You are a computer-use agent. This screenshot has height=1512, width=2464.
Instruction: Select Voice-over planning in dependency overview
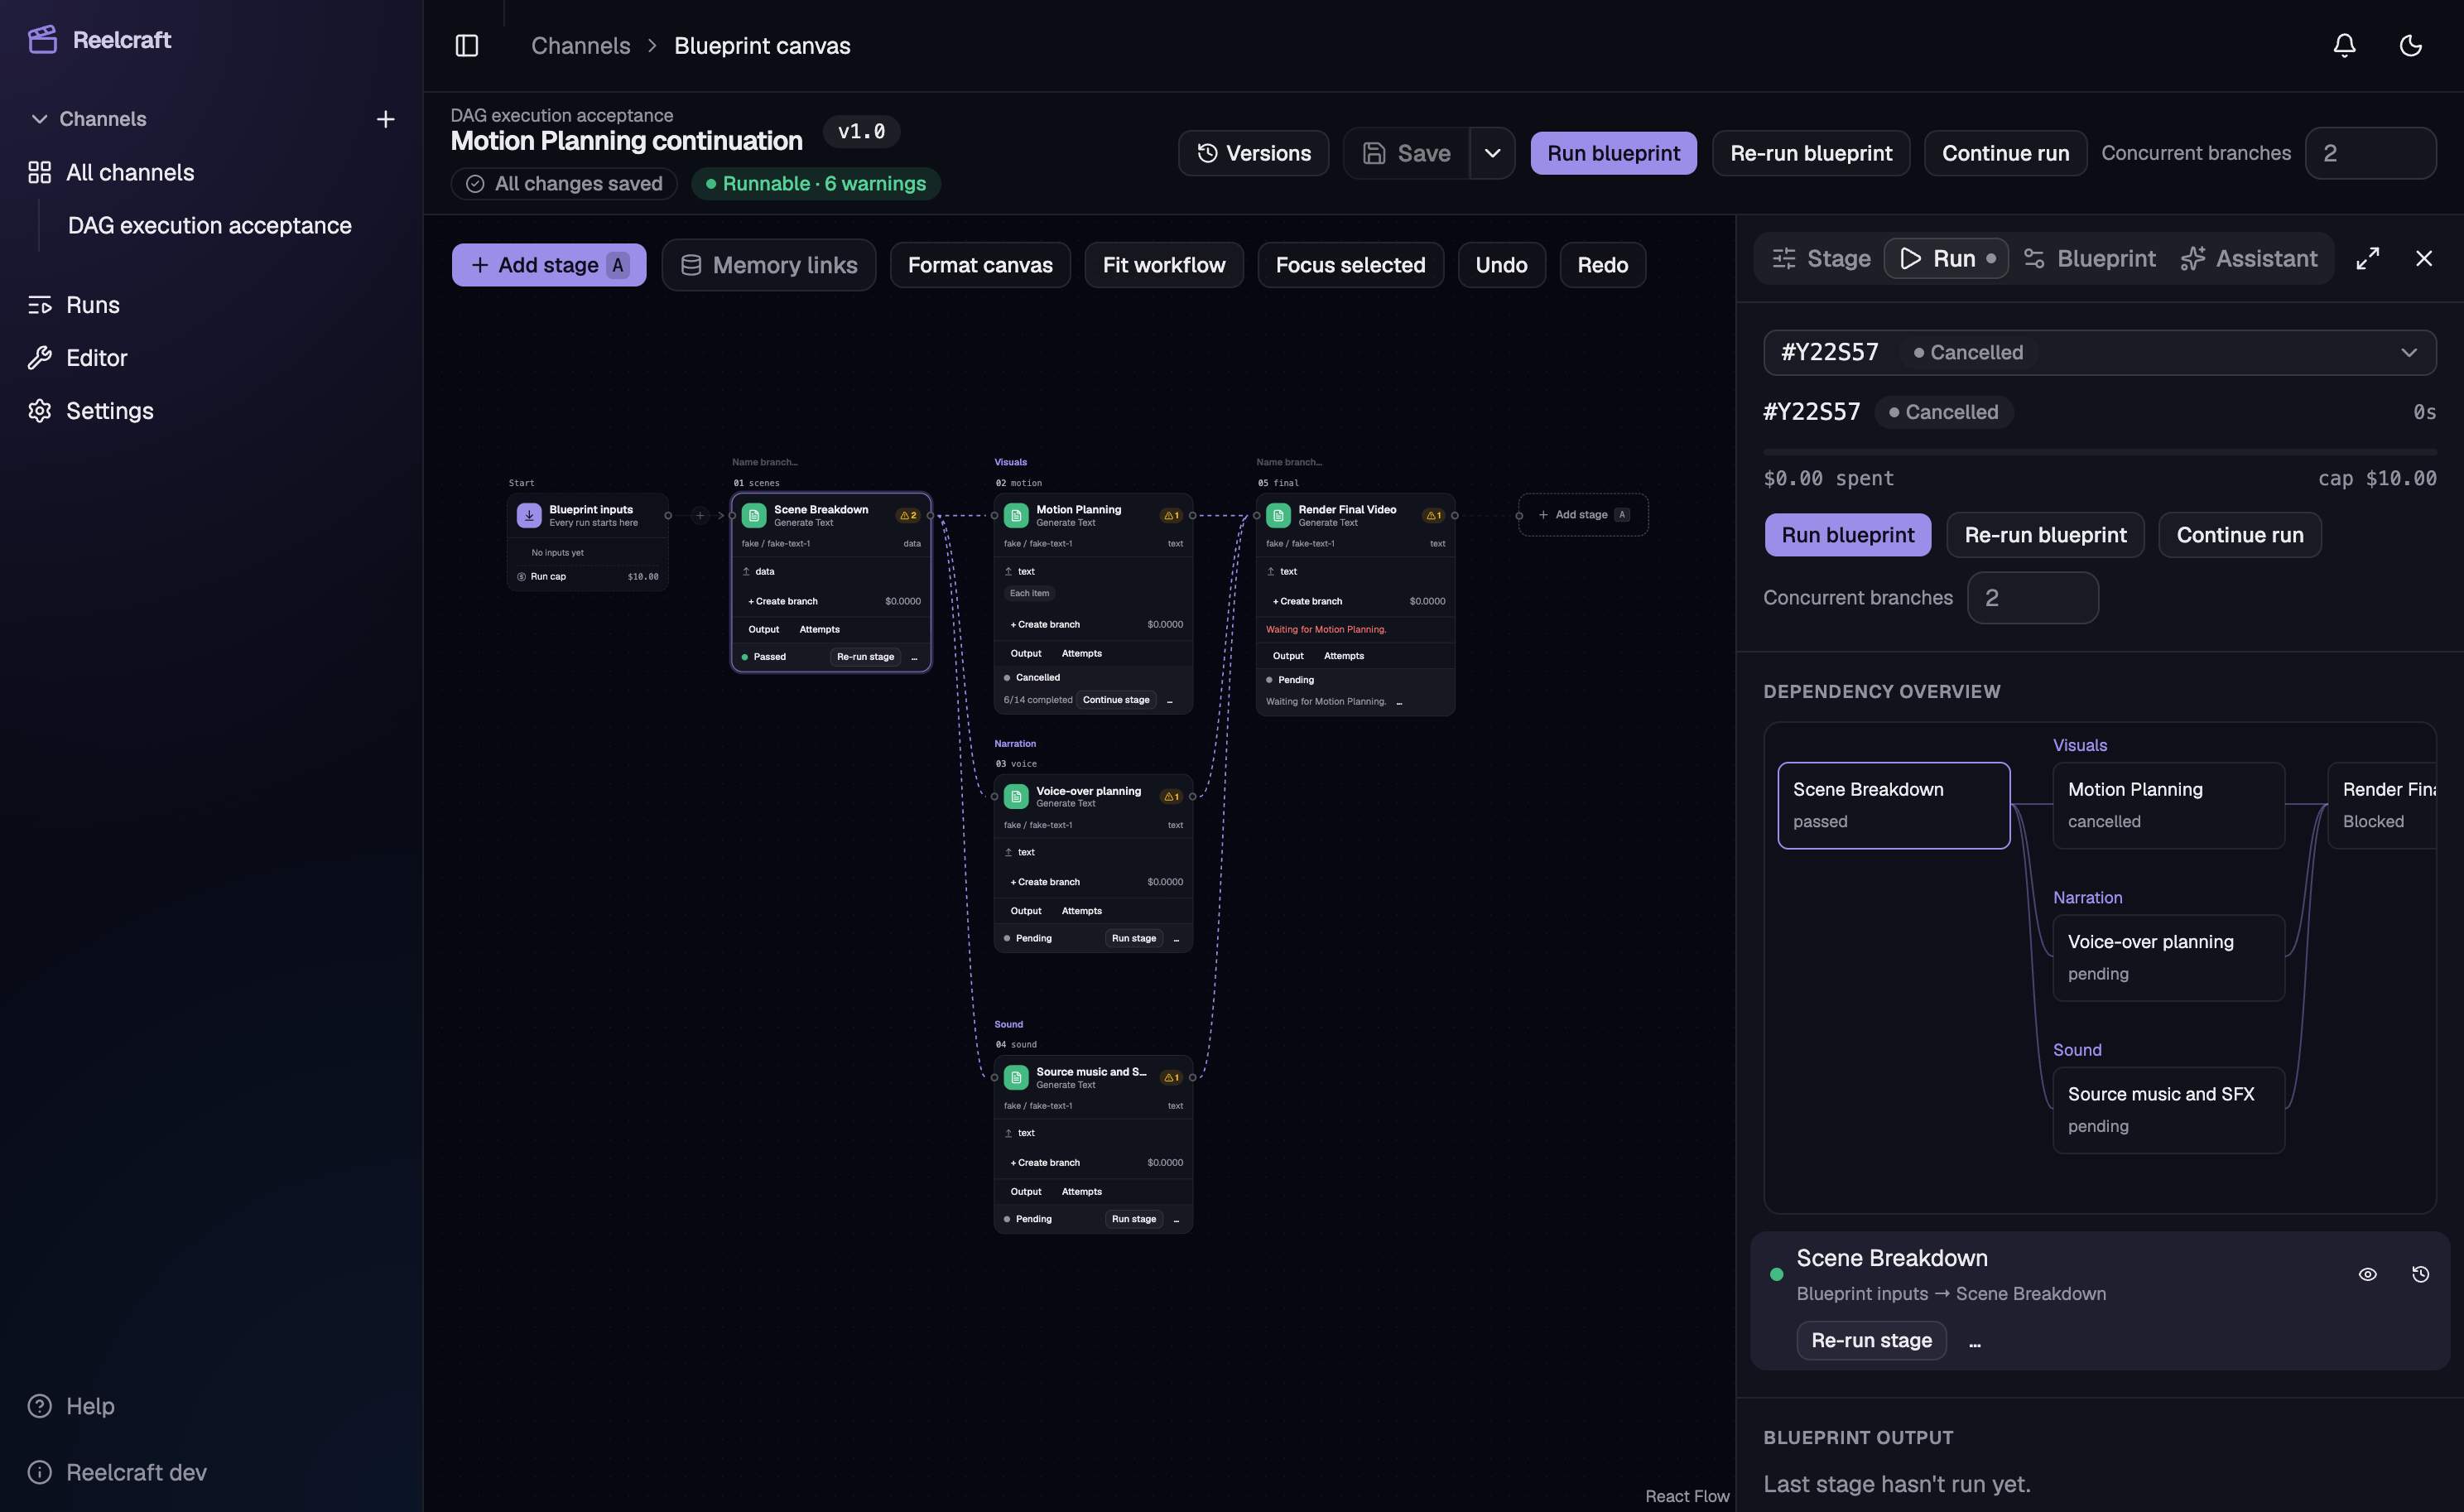coord(2168,958)
